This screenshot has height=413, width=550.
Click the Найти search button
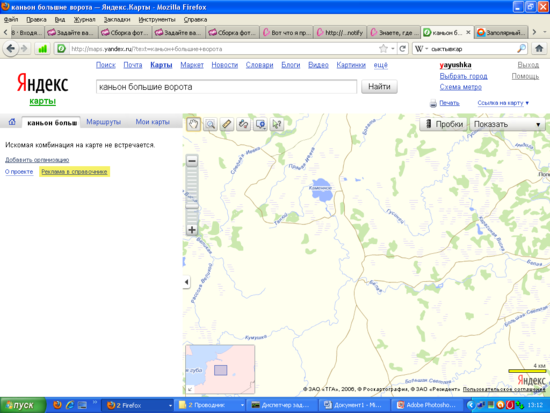(x=379, y=87)
